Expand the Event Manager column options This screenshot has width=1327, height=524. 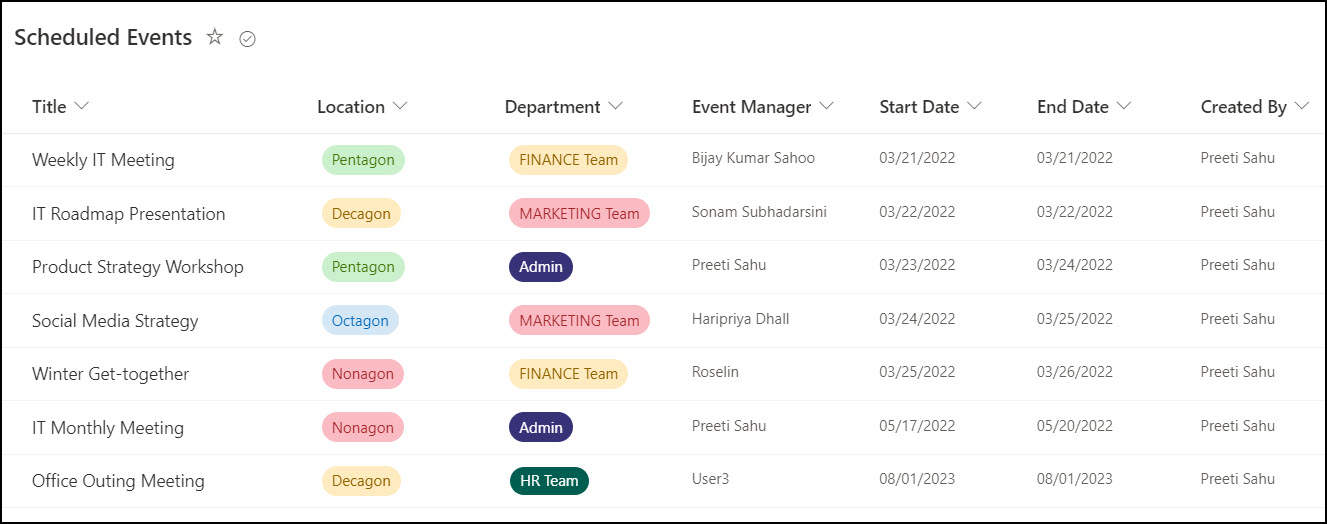click(826, 106)
